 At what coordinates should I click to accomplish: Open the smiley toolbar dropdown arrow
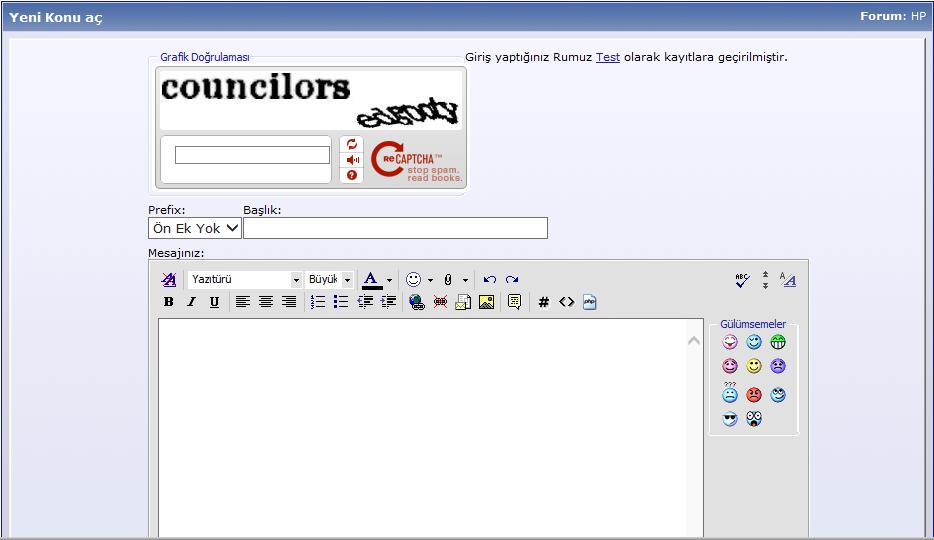[430, 280]
